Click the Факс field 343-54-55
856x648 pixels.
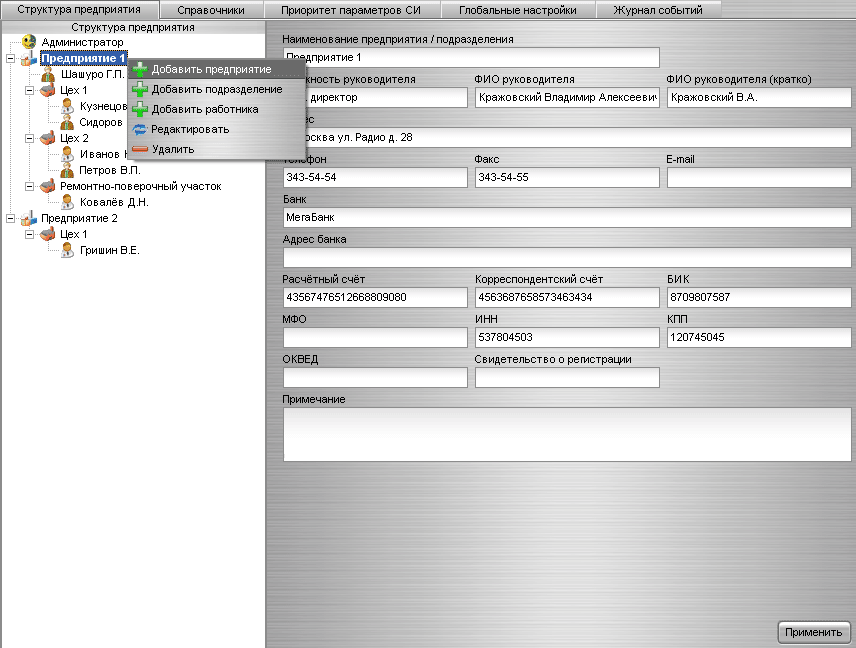(x=567, y=177)
